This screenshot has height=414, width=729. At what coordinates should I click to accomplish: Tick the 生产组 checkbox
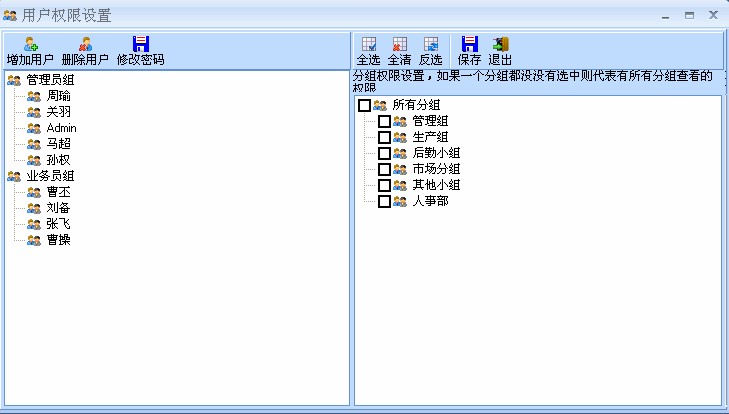384,137
